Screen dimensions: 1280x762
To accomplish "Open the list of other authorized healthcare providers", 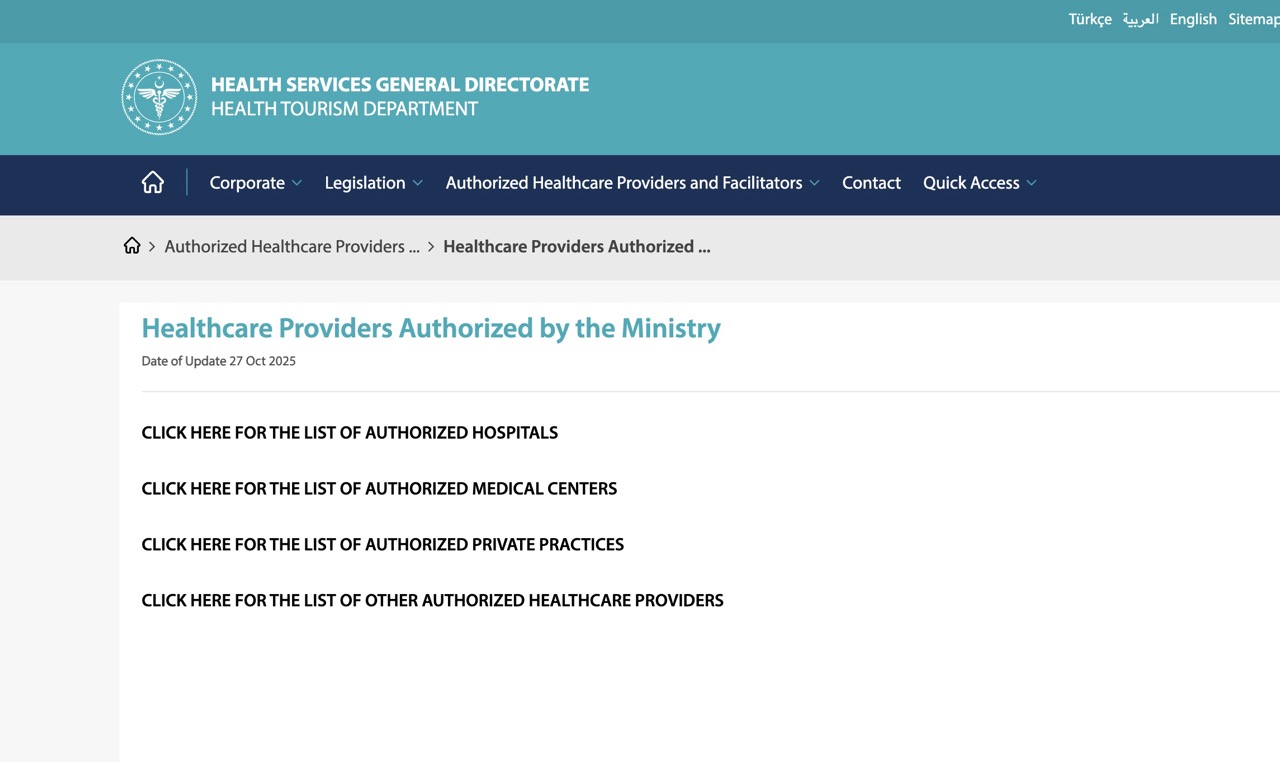I will tap(432, 601).
